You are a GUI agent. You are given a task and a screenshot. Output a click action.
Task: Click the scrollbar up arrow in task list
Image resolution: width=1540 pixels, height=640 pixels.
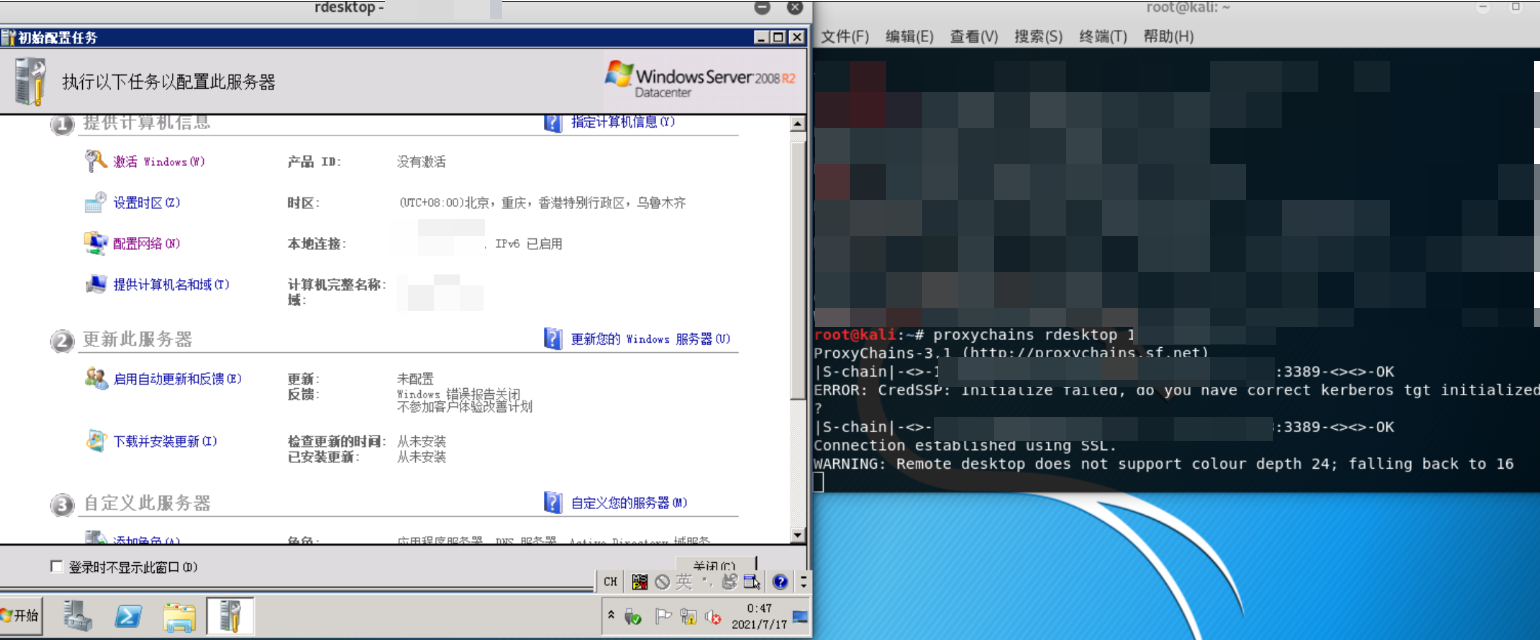[798, 124]
